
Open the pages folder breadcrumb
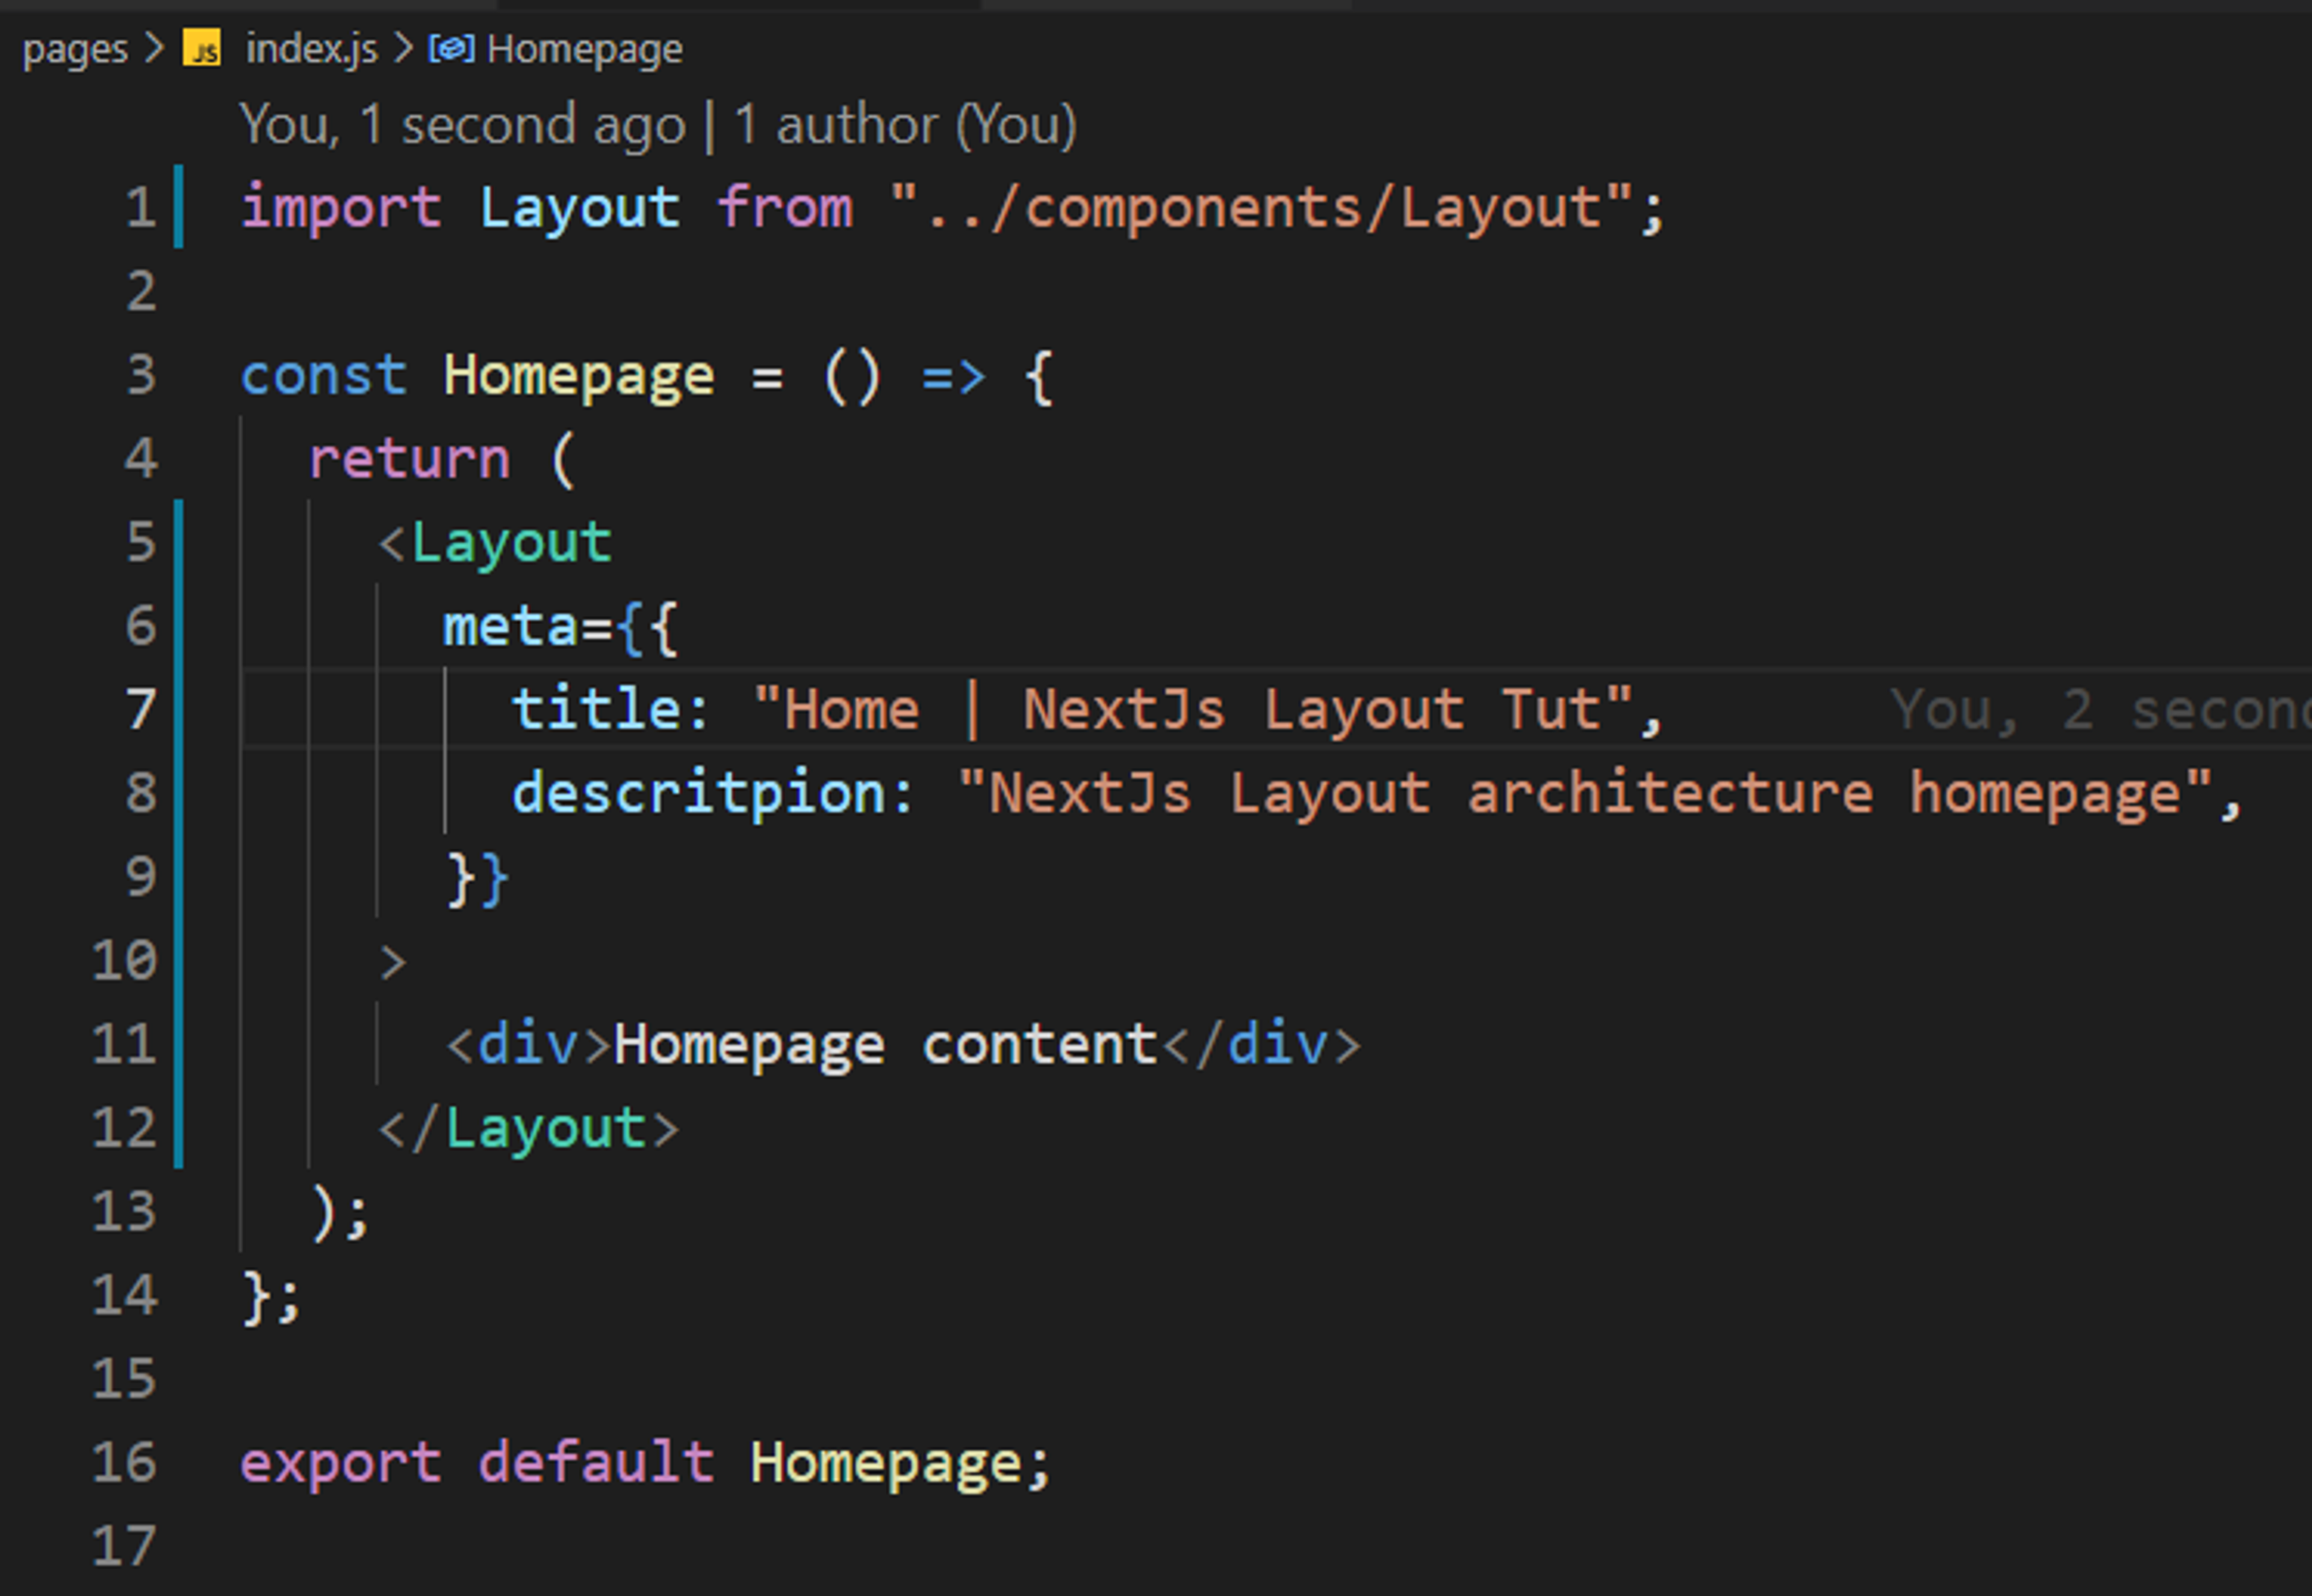[75, 49]
